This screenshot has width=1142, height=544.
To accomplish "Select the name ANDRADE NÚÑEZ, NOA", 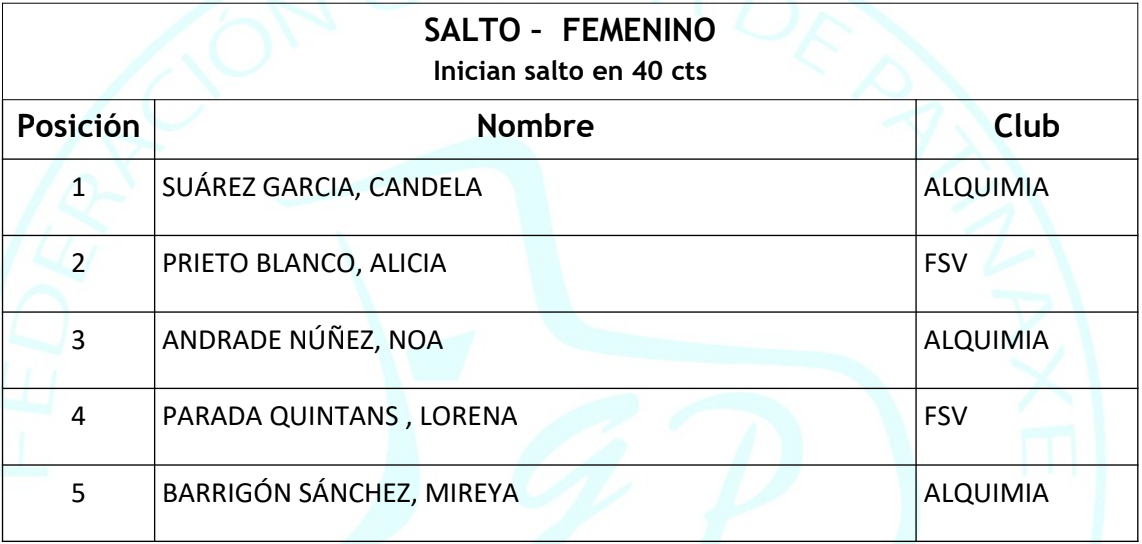I will pyautogui.click(x=302, y=339).
